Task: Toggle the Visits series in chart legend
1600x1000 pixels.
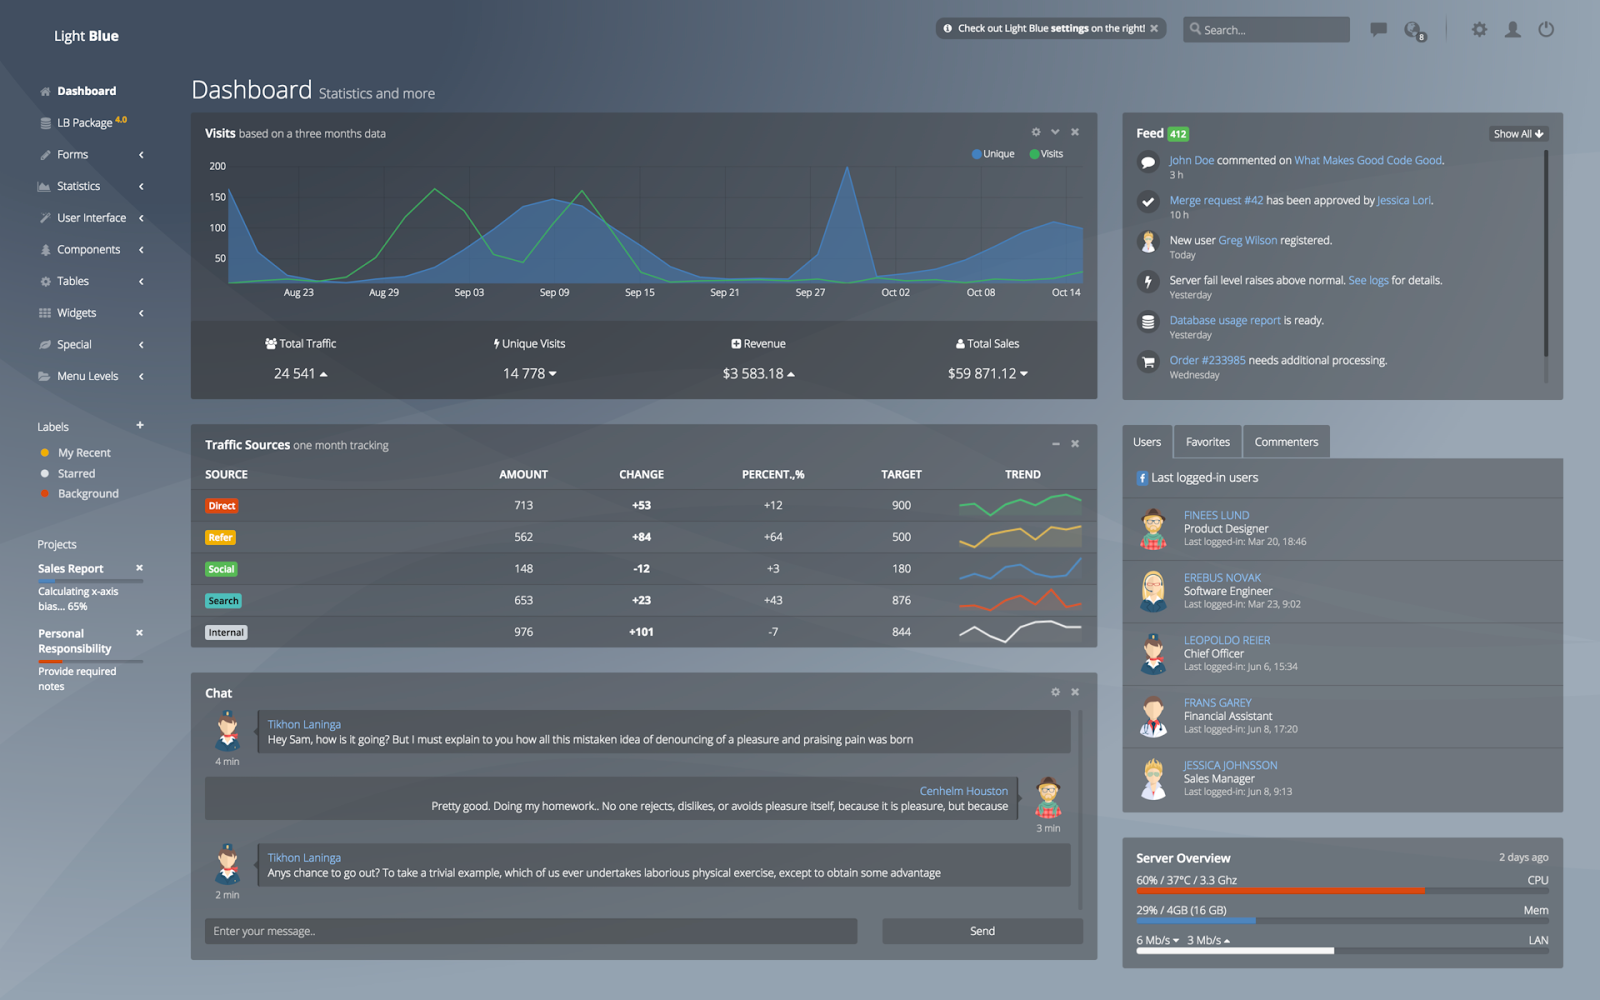Action: pyautogui.click(x=1046, y=153)
